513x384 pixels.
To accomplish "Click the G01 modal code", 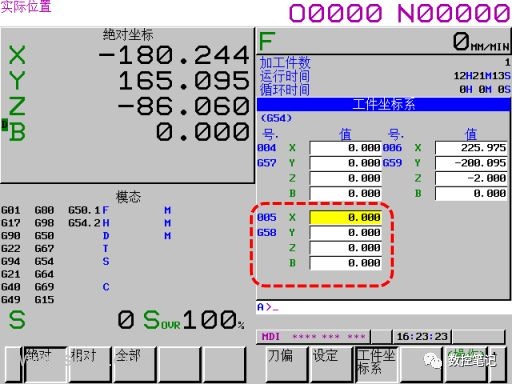I will pos(11,210).
